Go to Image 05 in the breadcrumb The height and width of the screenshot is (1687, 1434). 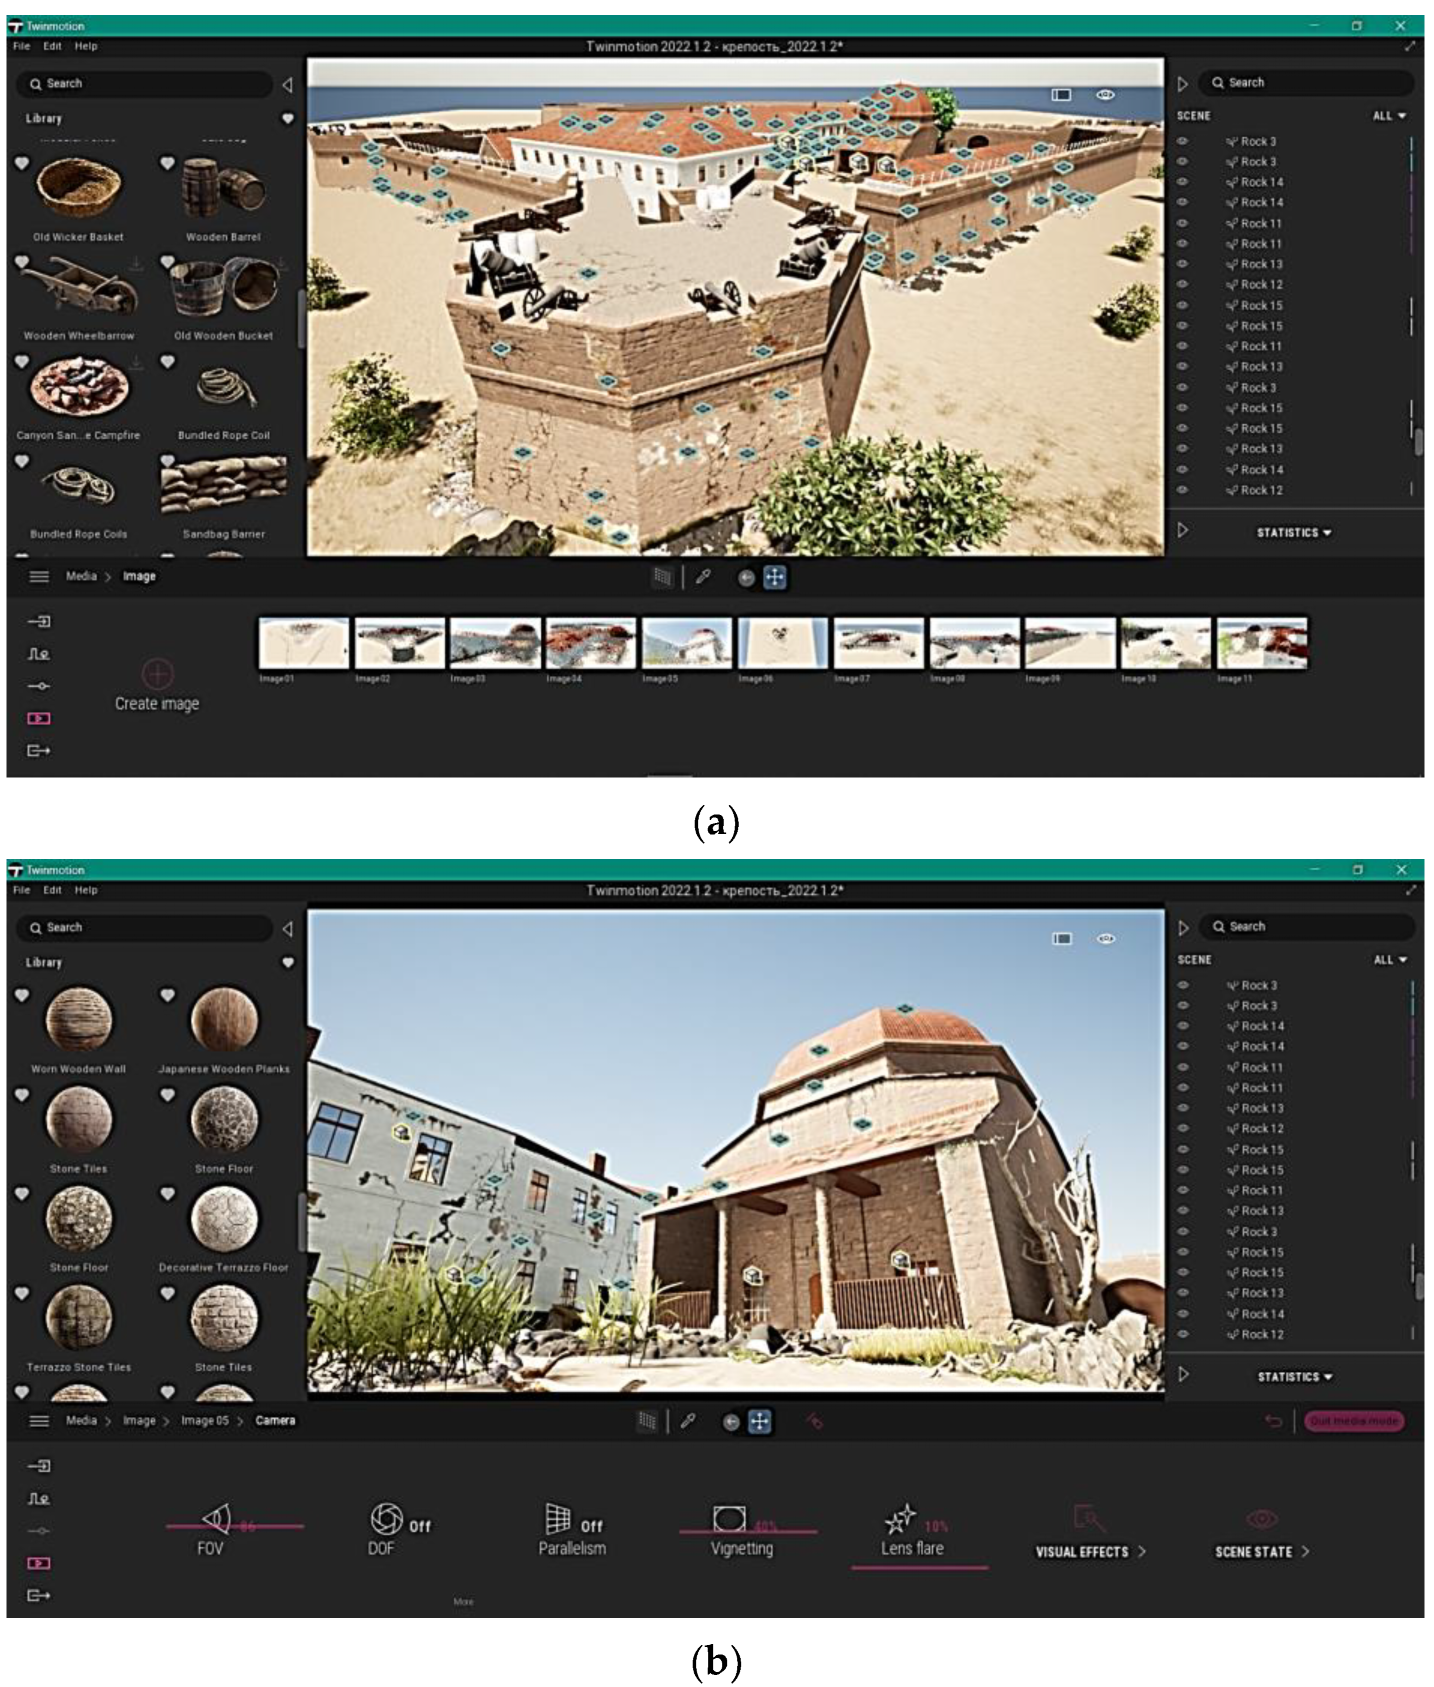tap(205, 1421)
